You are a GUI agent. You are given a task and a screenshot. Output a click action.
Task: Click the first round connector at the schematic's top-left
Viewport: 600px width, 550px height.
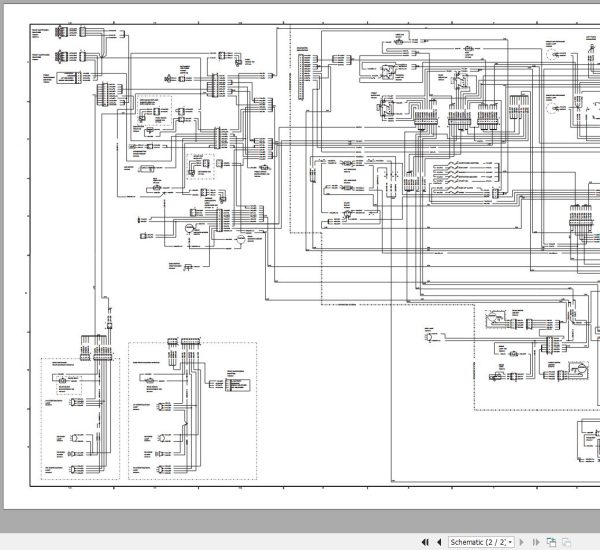[60, 32]
